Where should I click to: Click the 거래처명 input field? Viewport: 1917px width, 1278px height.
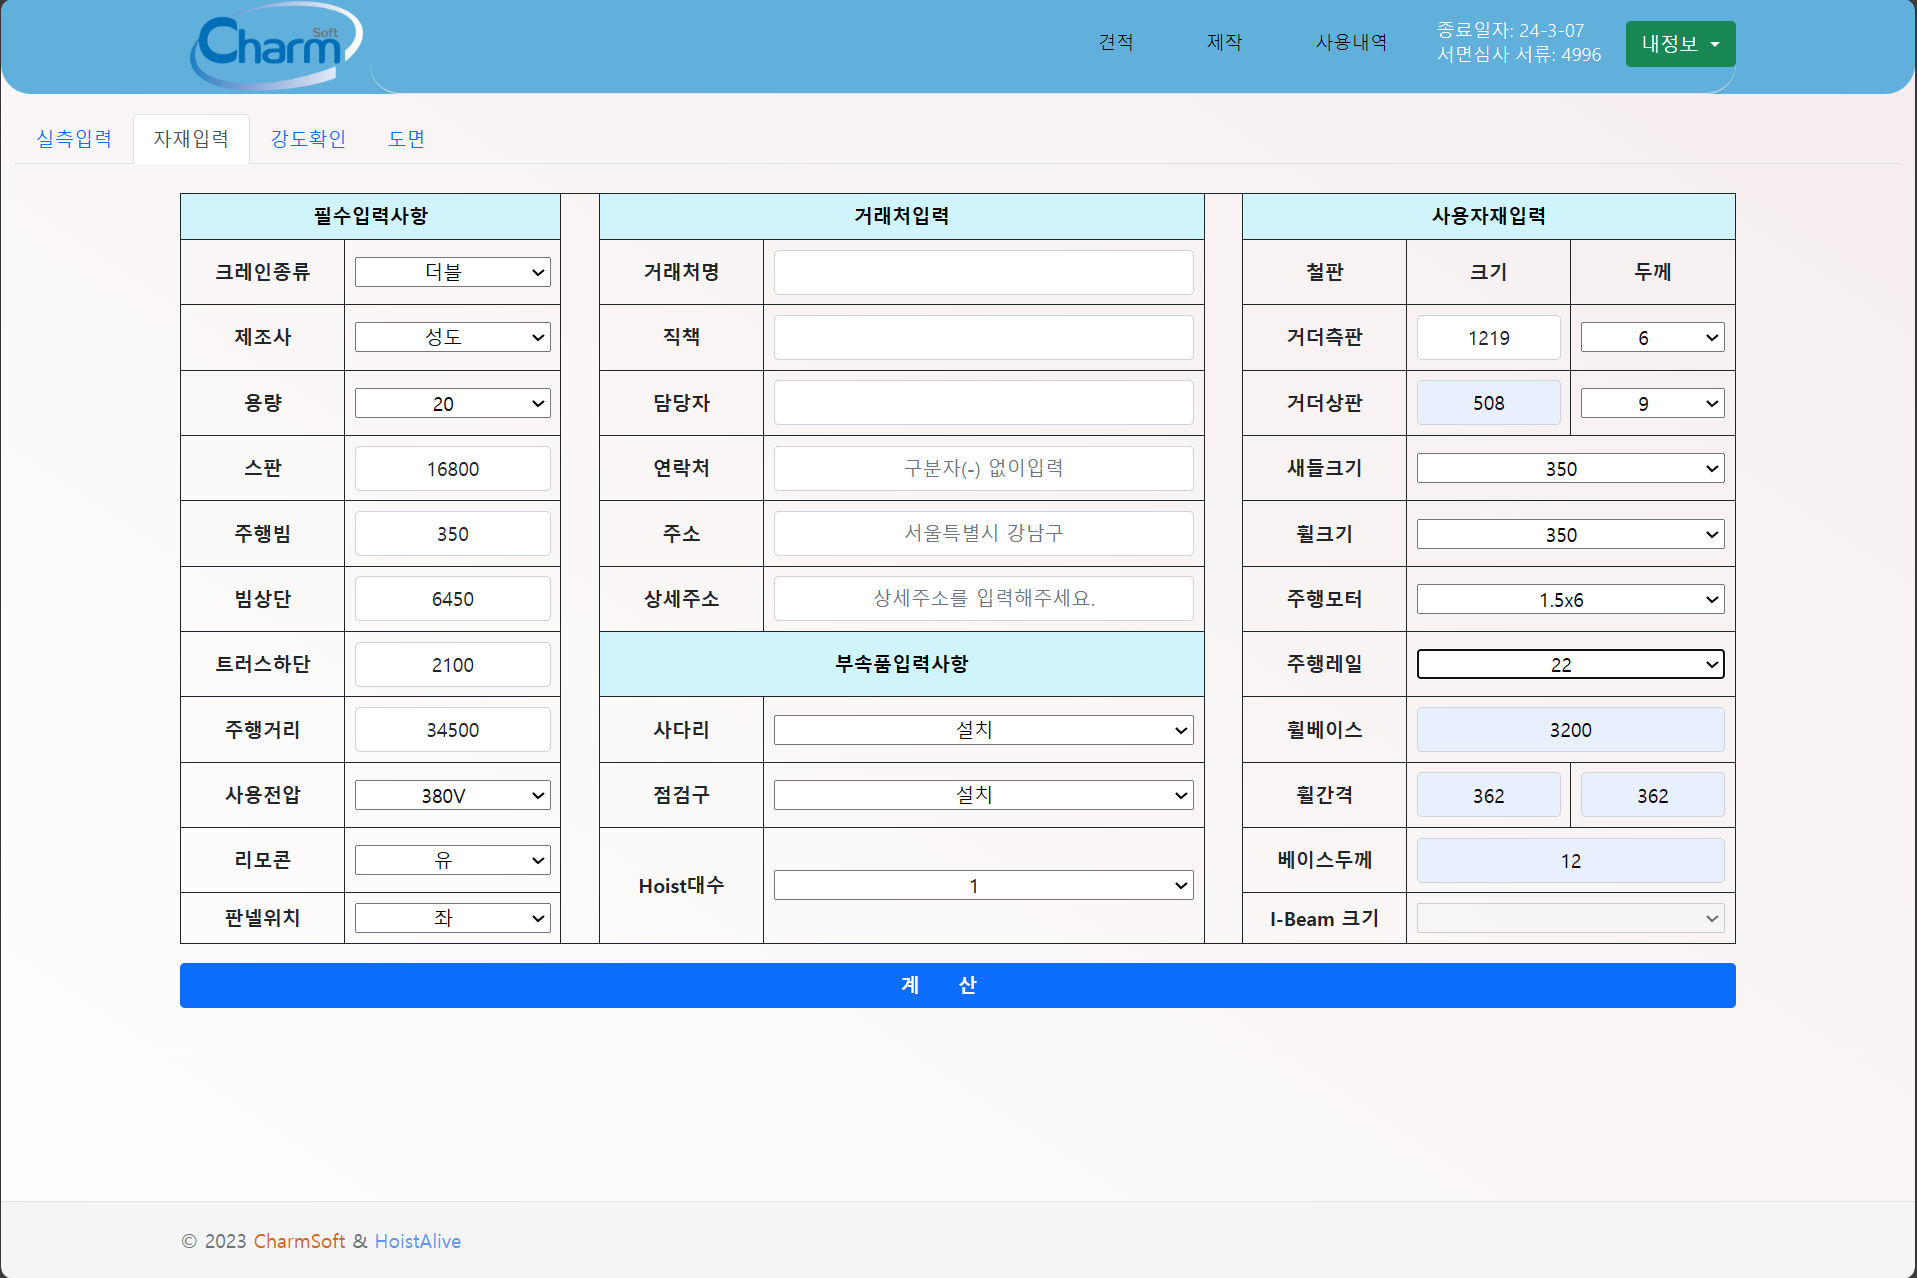click(982, 272)
